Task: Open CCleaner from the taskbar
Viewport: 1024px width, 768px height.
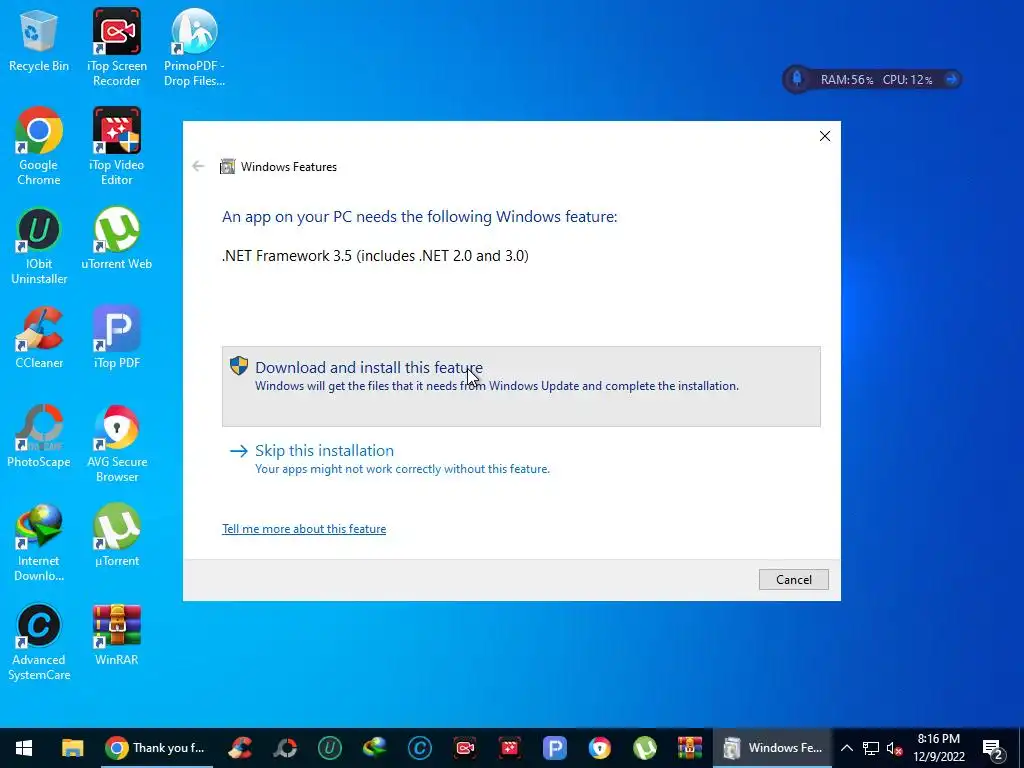Action: click(x=240, y=748)
